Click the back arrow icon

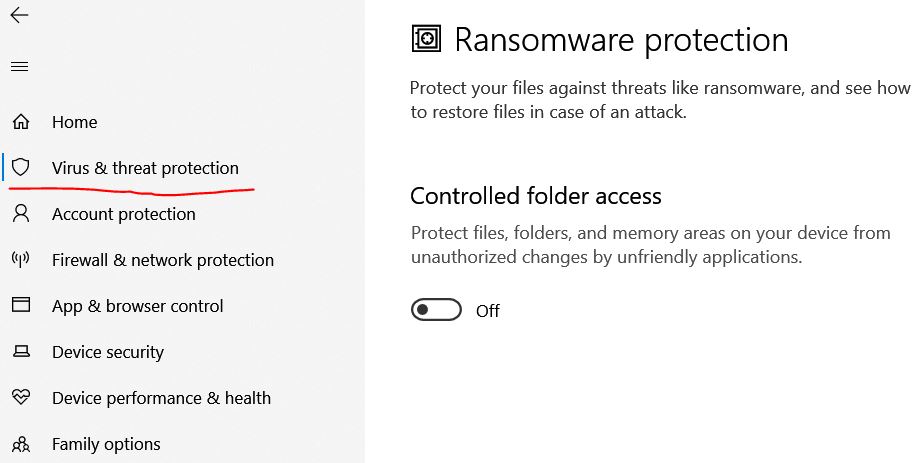coord(19,15)
